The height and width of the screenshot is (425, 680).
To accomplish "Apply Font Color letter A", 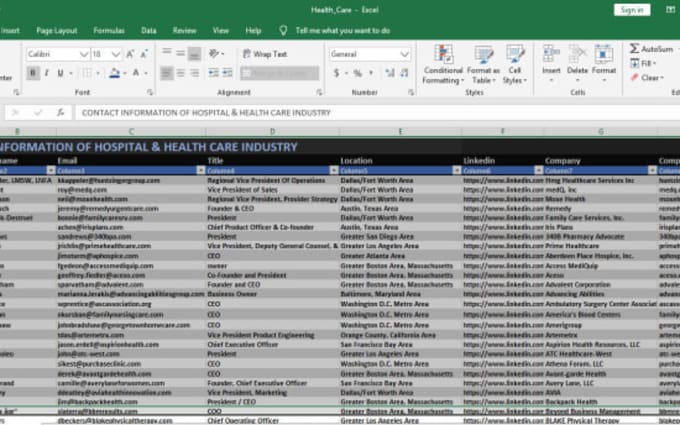I will 136,73.
